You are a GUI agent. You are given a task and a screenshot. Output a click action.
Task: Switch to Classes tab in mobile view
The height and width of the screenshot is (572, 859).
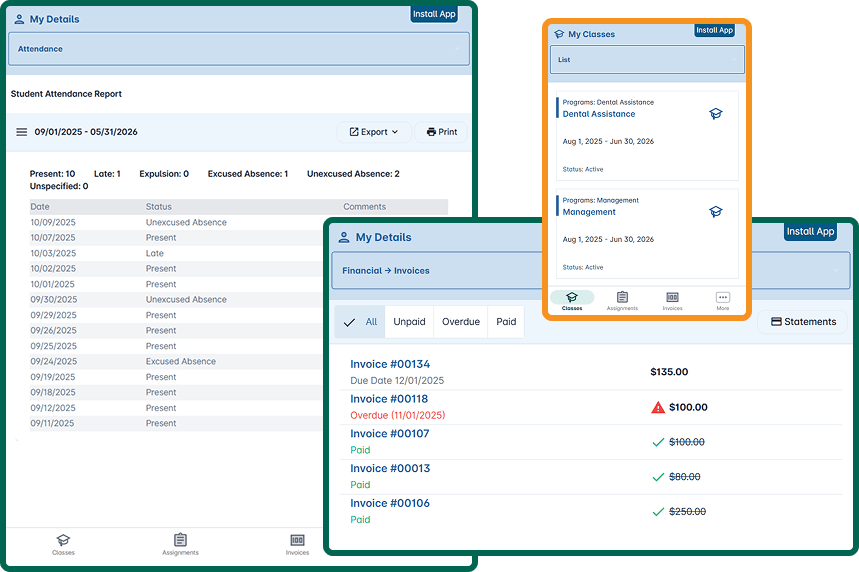(x=572, y=301)
